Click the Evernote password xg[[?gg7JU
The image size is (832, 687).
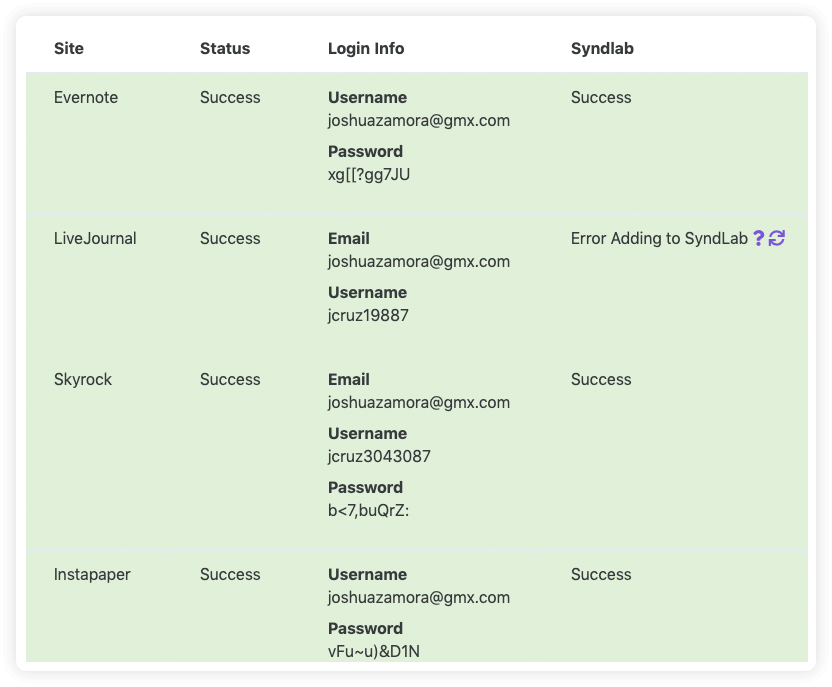click(x=369, y=175)
